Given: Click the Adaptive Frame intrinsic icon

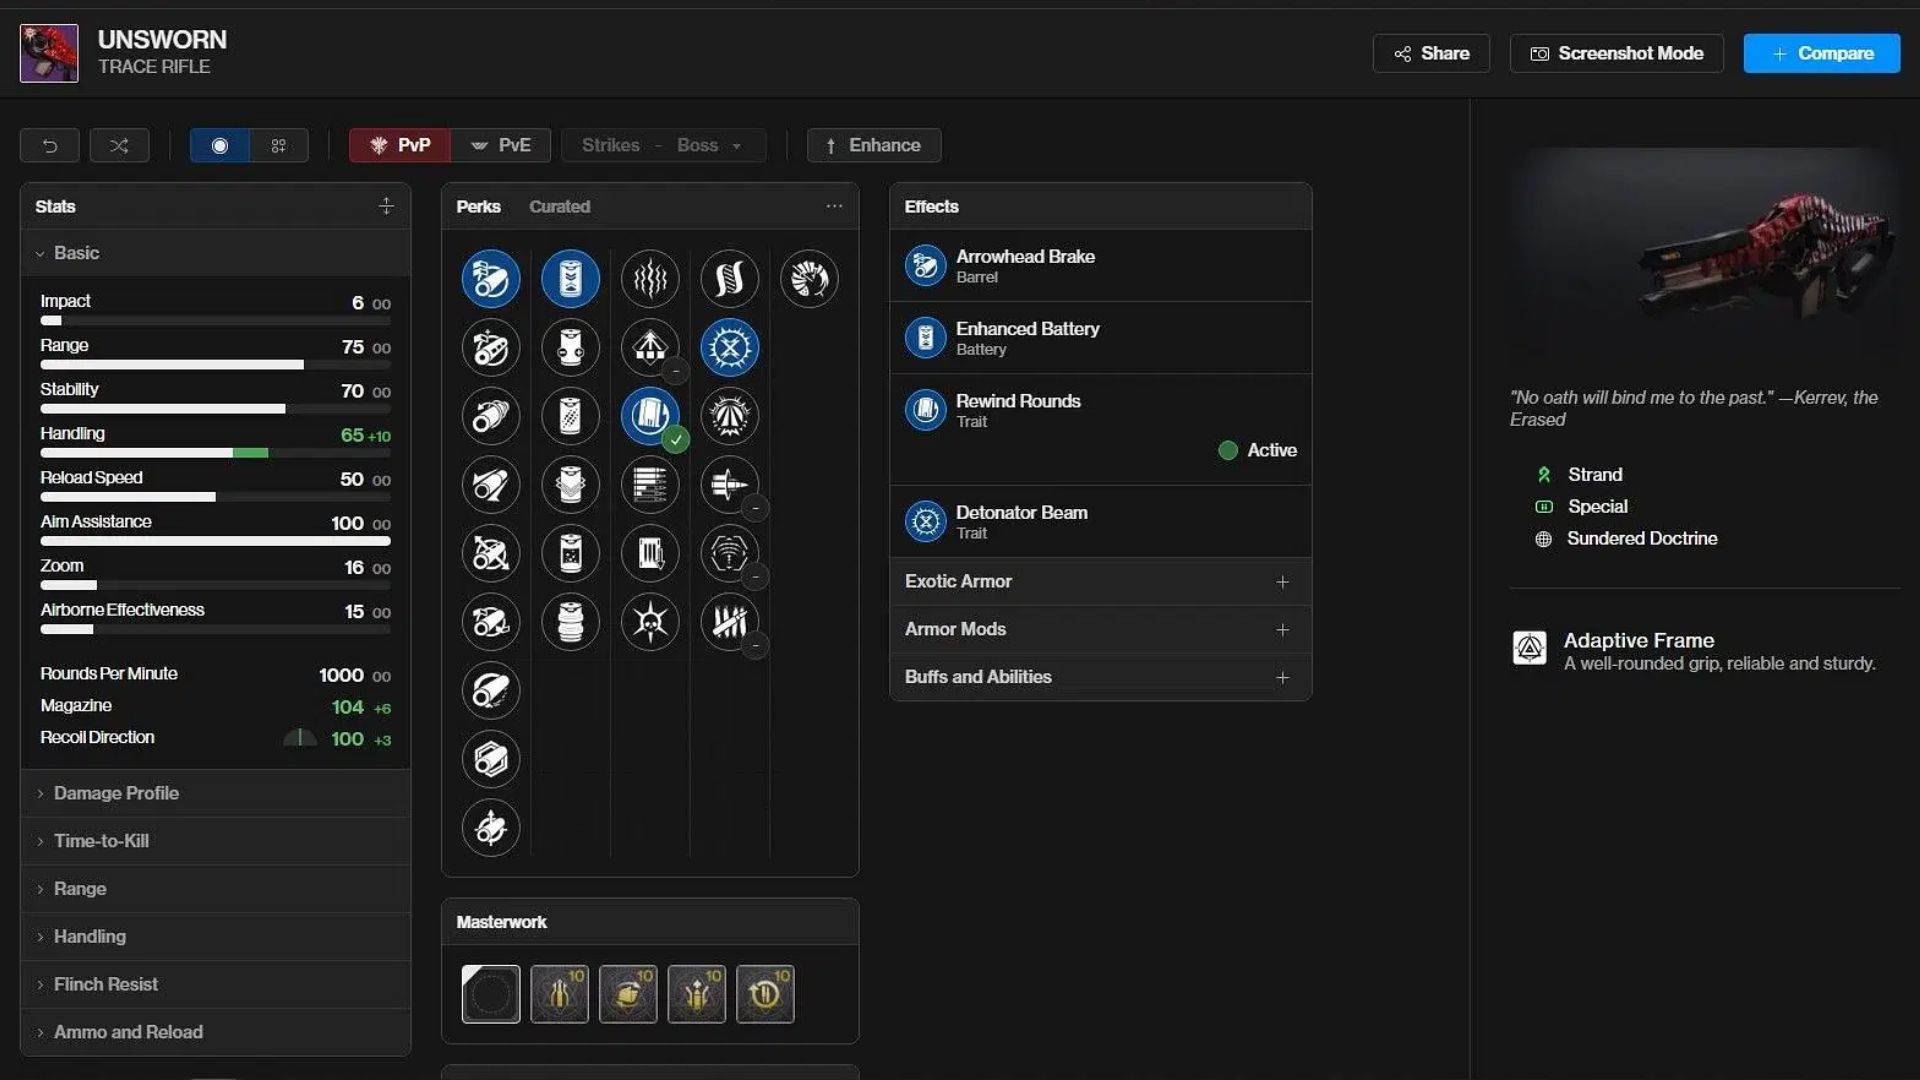Looking at the screenshot, I should 1529,649.
